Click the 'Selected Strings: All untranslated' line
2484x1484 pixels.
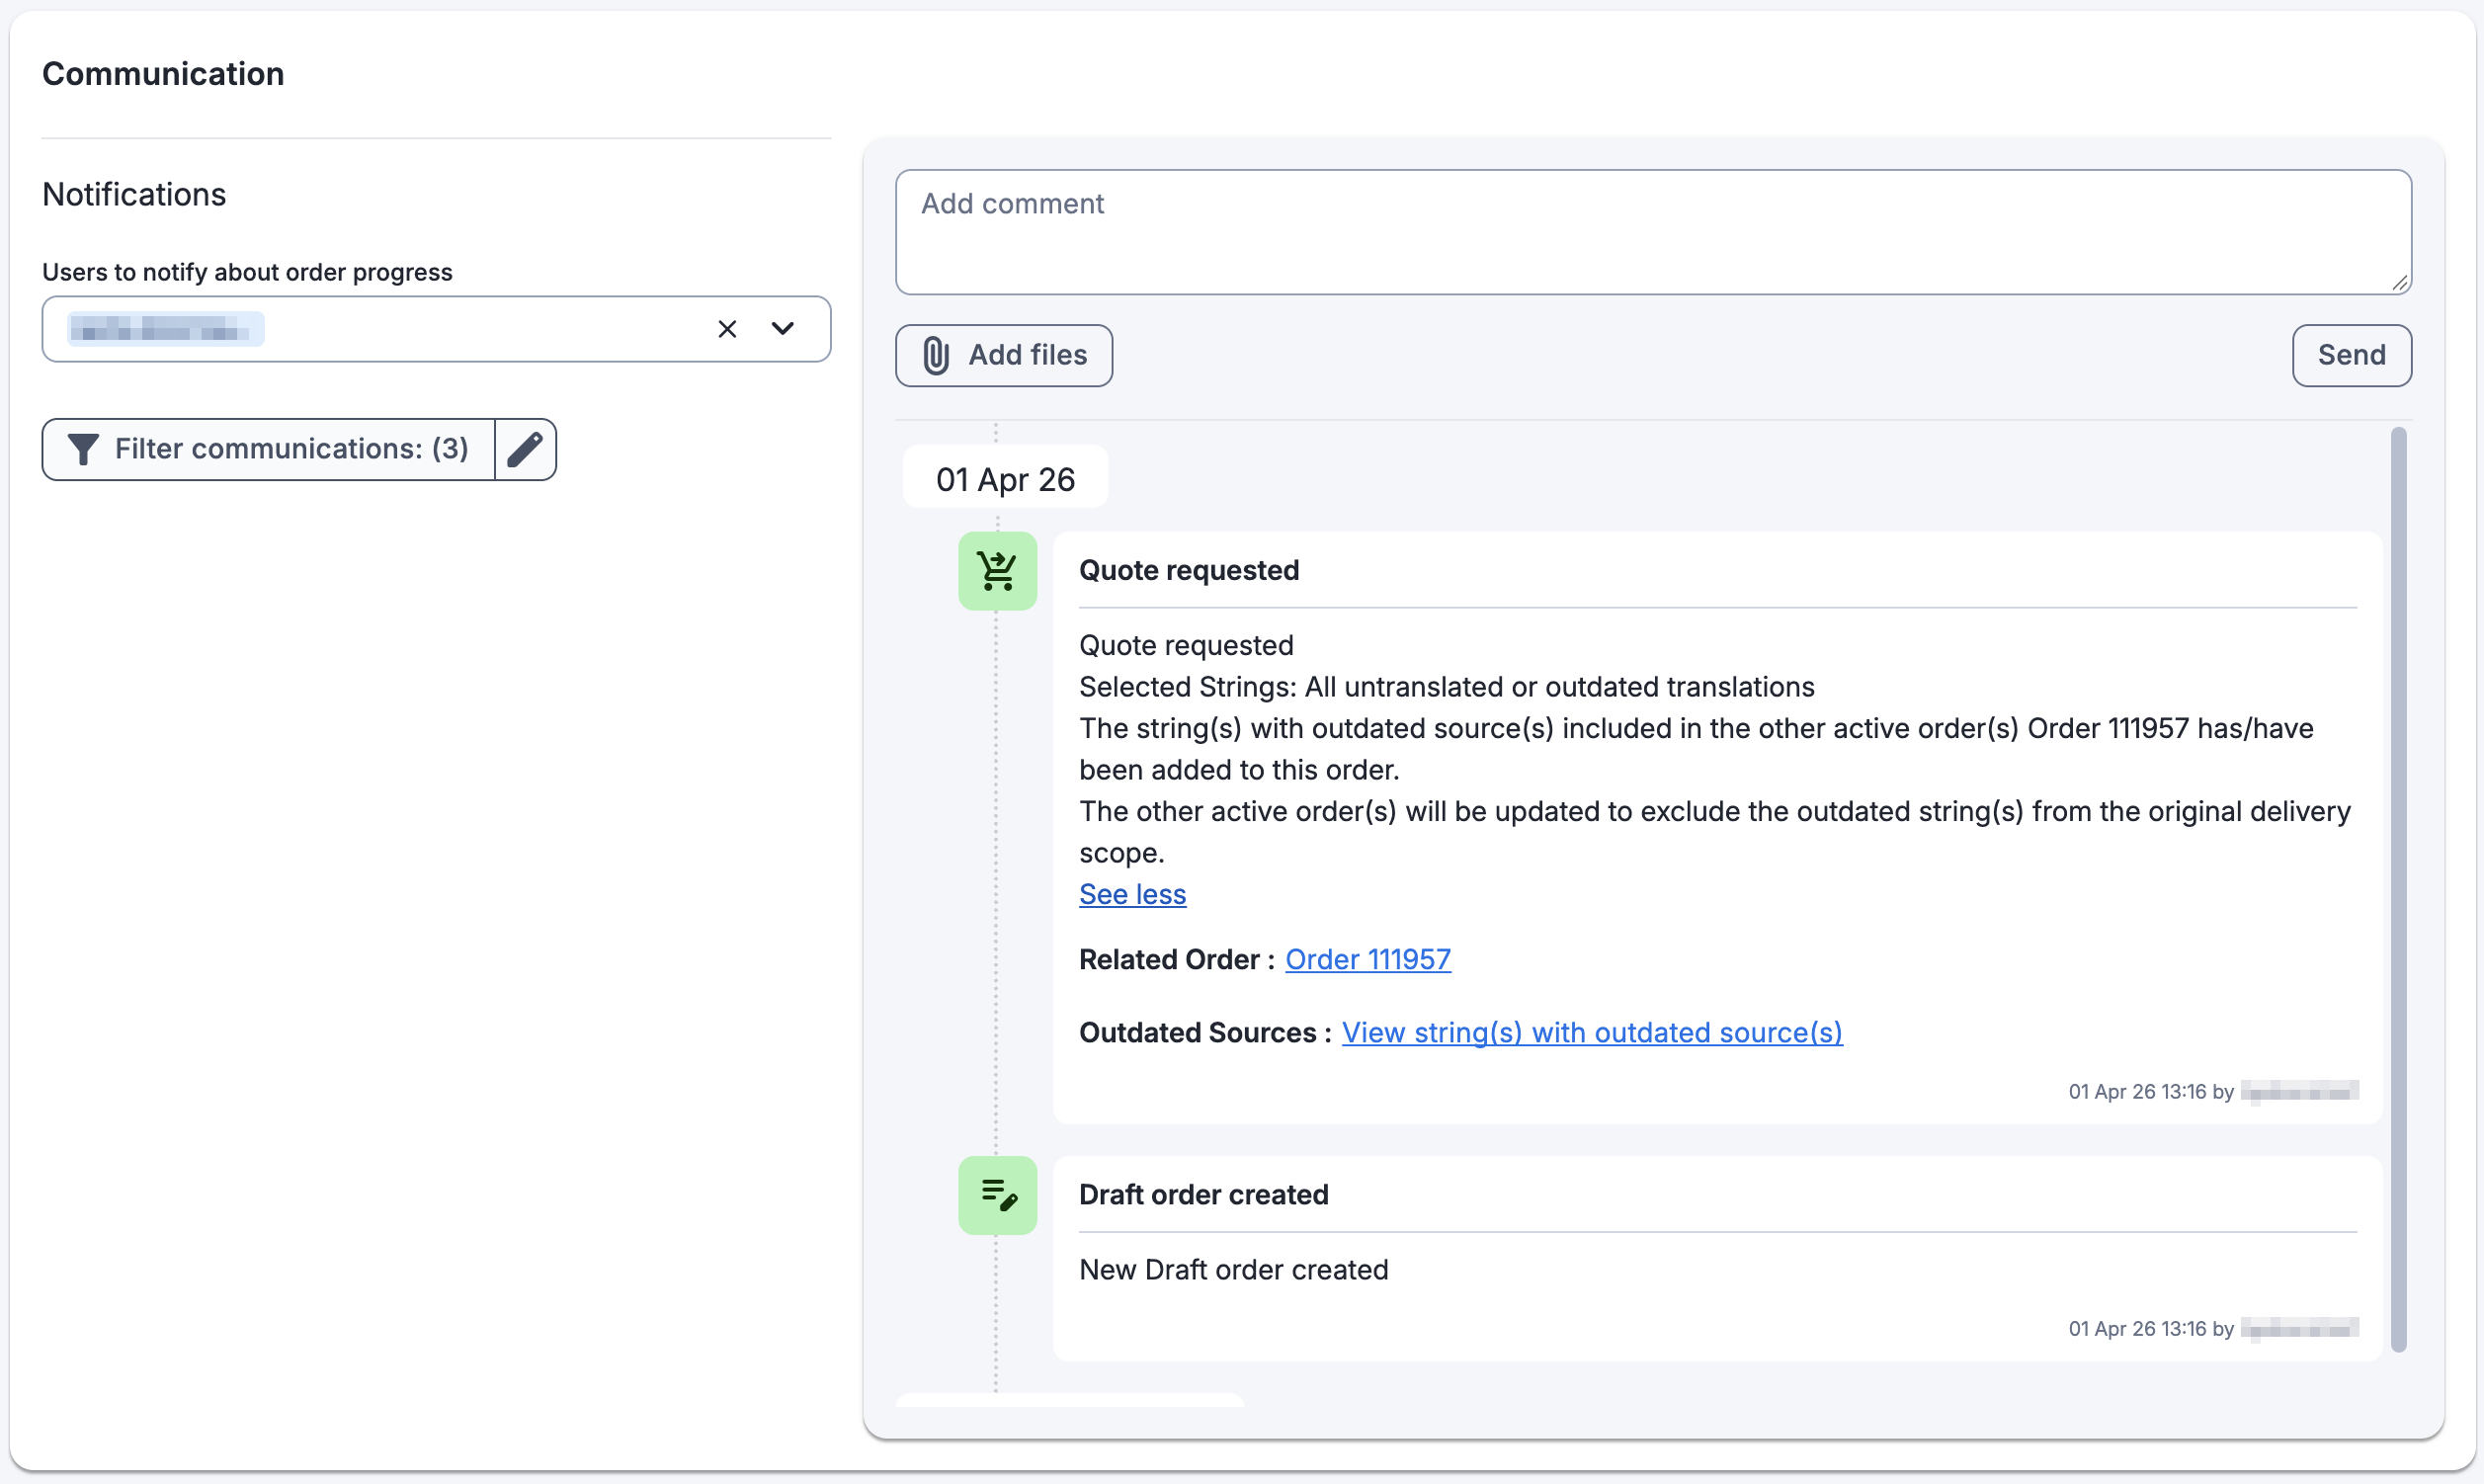click(1446, 686)
